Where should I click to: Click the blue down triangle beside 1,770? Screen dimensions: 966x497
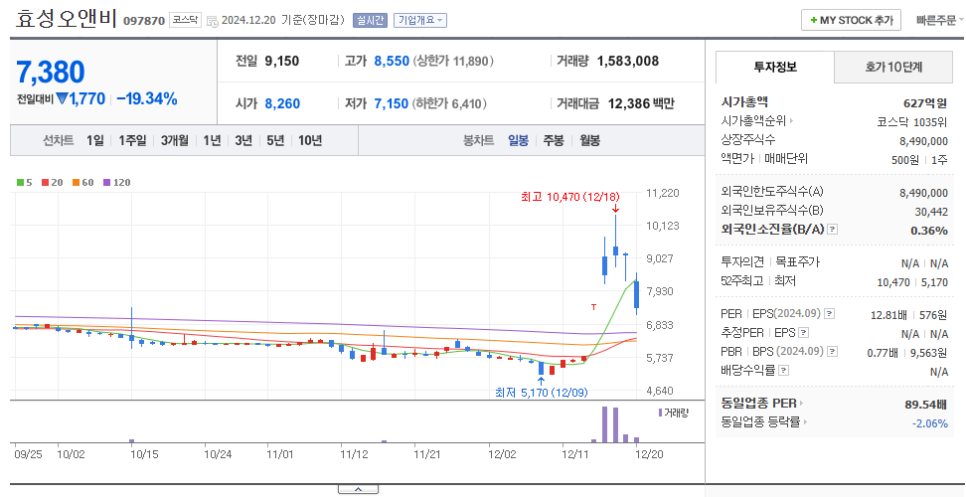point(62,99)
